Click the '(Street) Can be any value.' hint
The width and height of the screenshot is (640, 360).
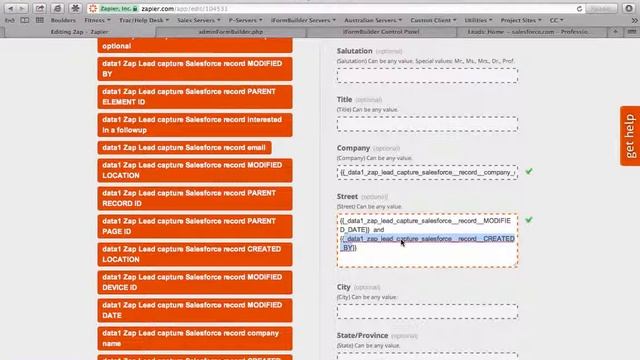(x=369, y=207)
